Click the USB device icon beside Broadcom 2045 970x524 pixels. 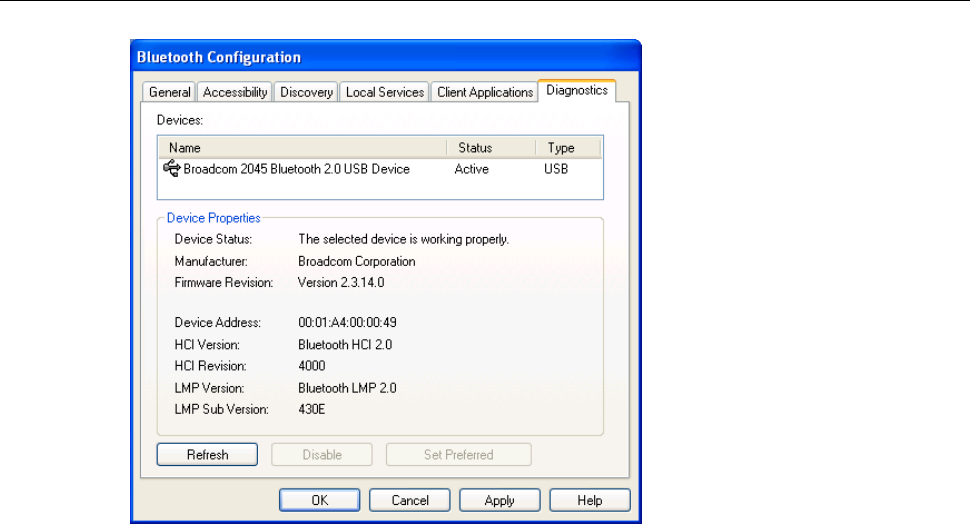(x=171, y=168)
